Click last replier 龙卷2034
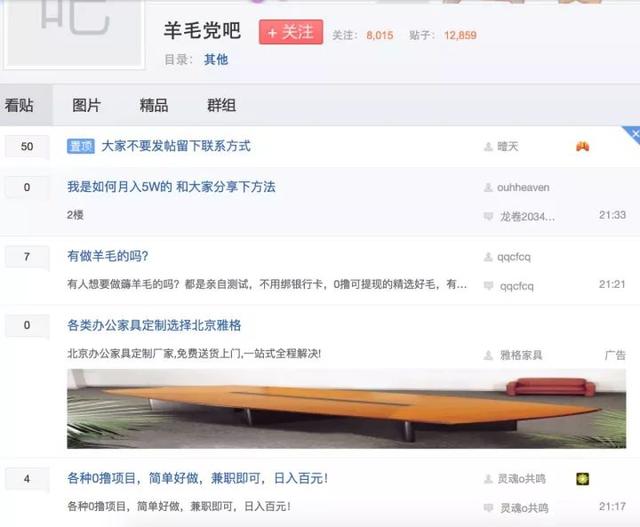Image resolution: width=640 pixels, height=527 pixels. click(x=527, y=216)
